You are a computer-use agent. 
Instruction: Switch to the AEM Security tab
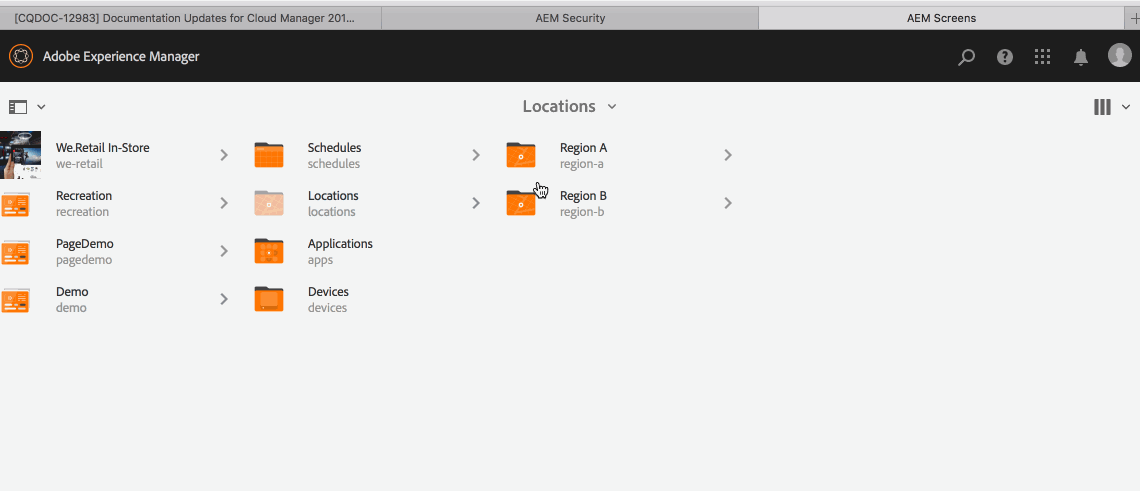tap(569, 18)
